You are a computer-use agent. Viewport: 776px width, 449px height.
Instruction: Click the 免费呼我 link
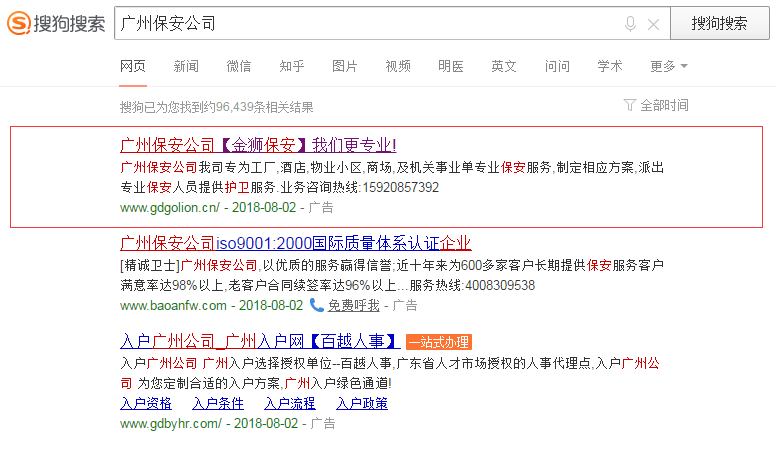point(353,306)
